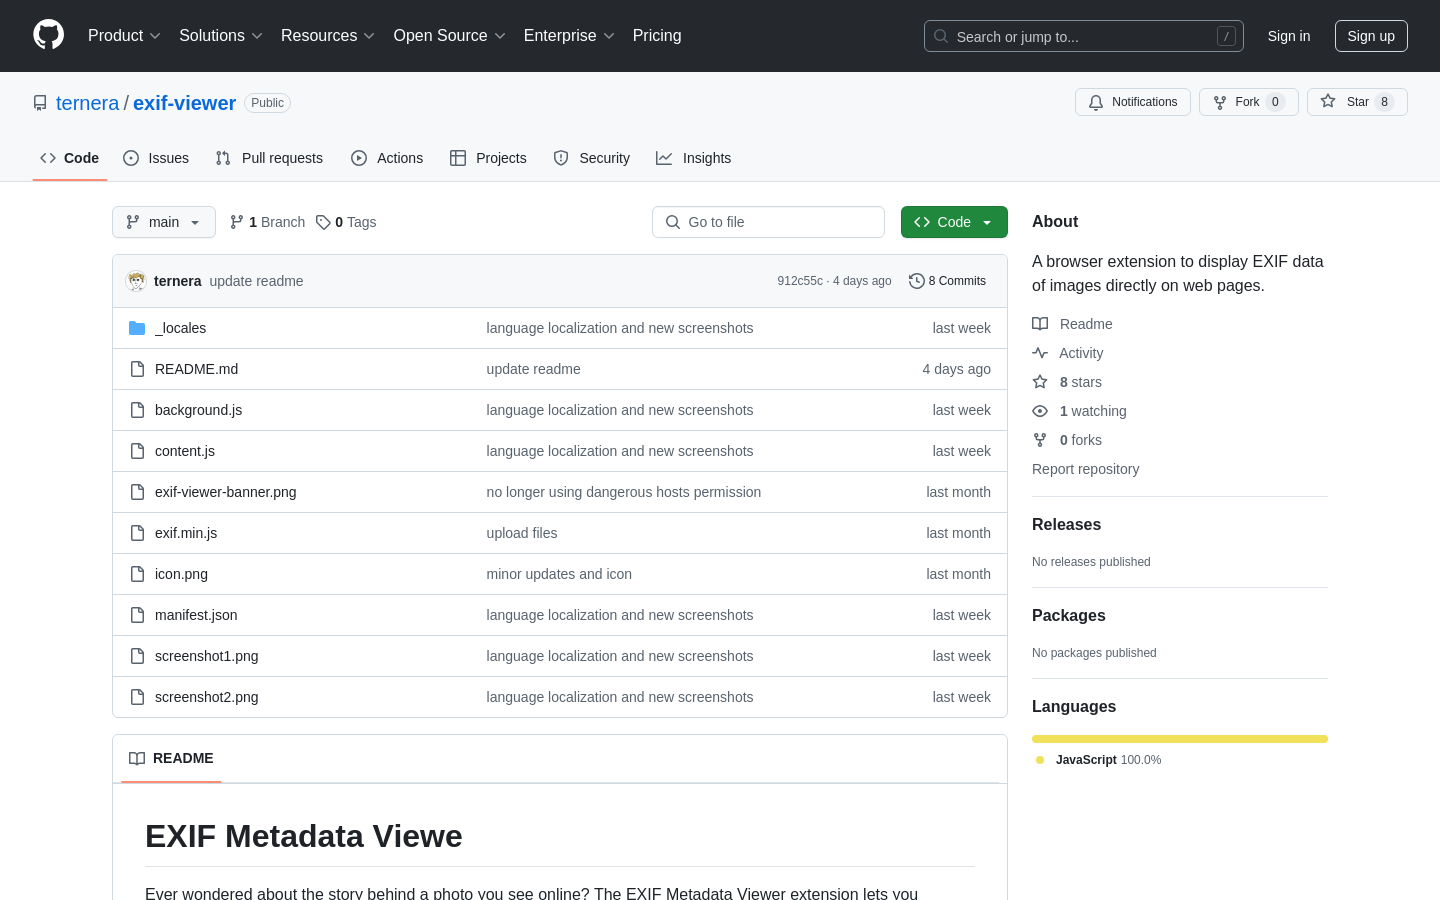Viewport: 1440px width, 900px height.
Task: Open 'minor updates and icon' commit message
Action: tap(559, 574)
